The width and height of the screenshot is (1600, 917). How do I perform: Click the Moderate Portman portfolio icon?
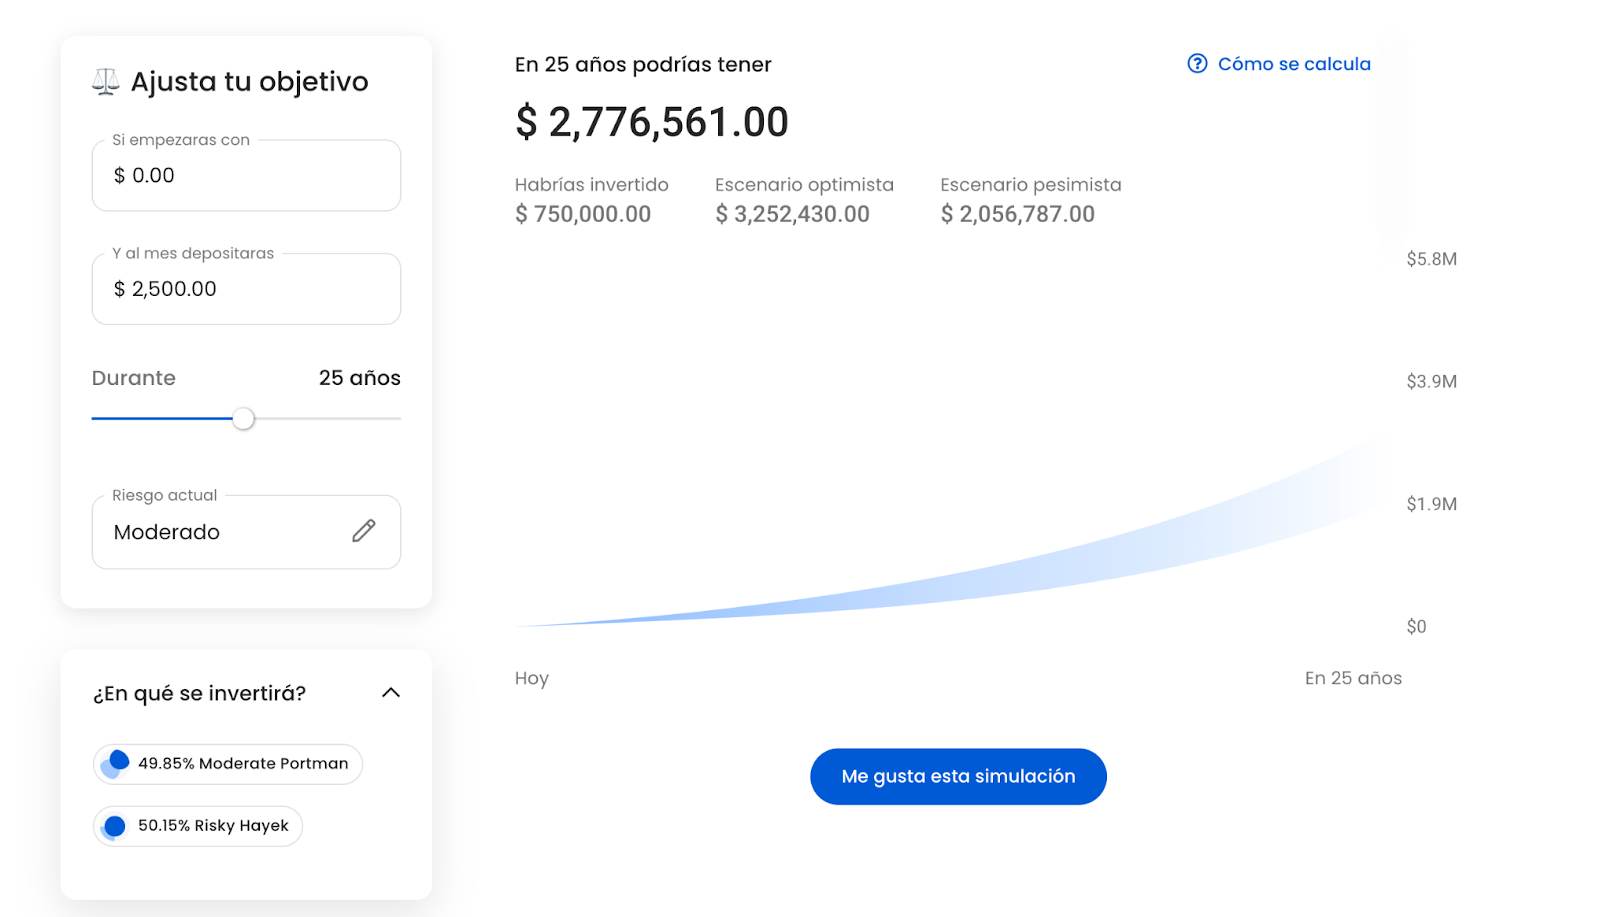pos(116,764)
